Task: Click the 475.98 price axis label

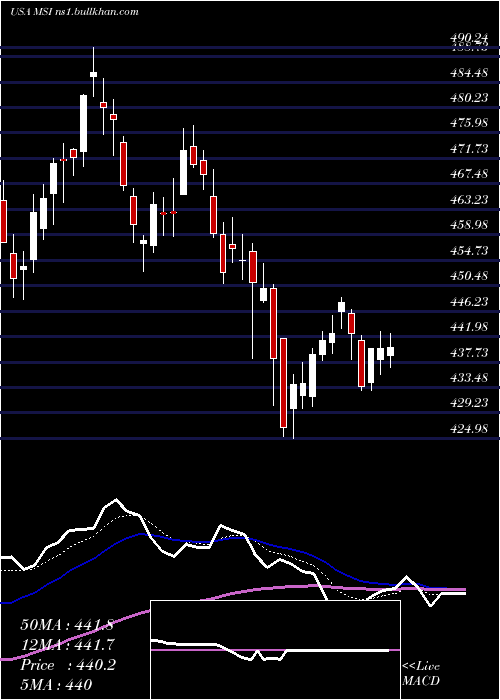Action: (x=469, y=123)
